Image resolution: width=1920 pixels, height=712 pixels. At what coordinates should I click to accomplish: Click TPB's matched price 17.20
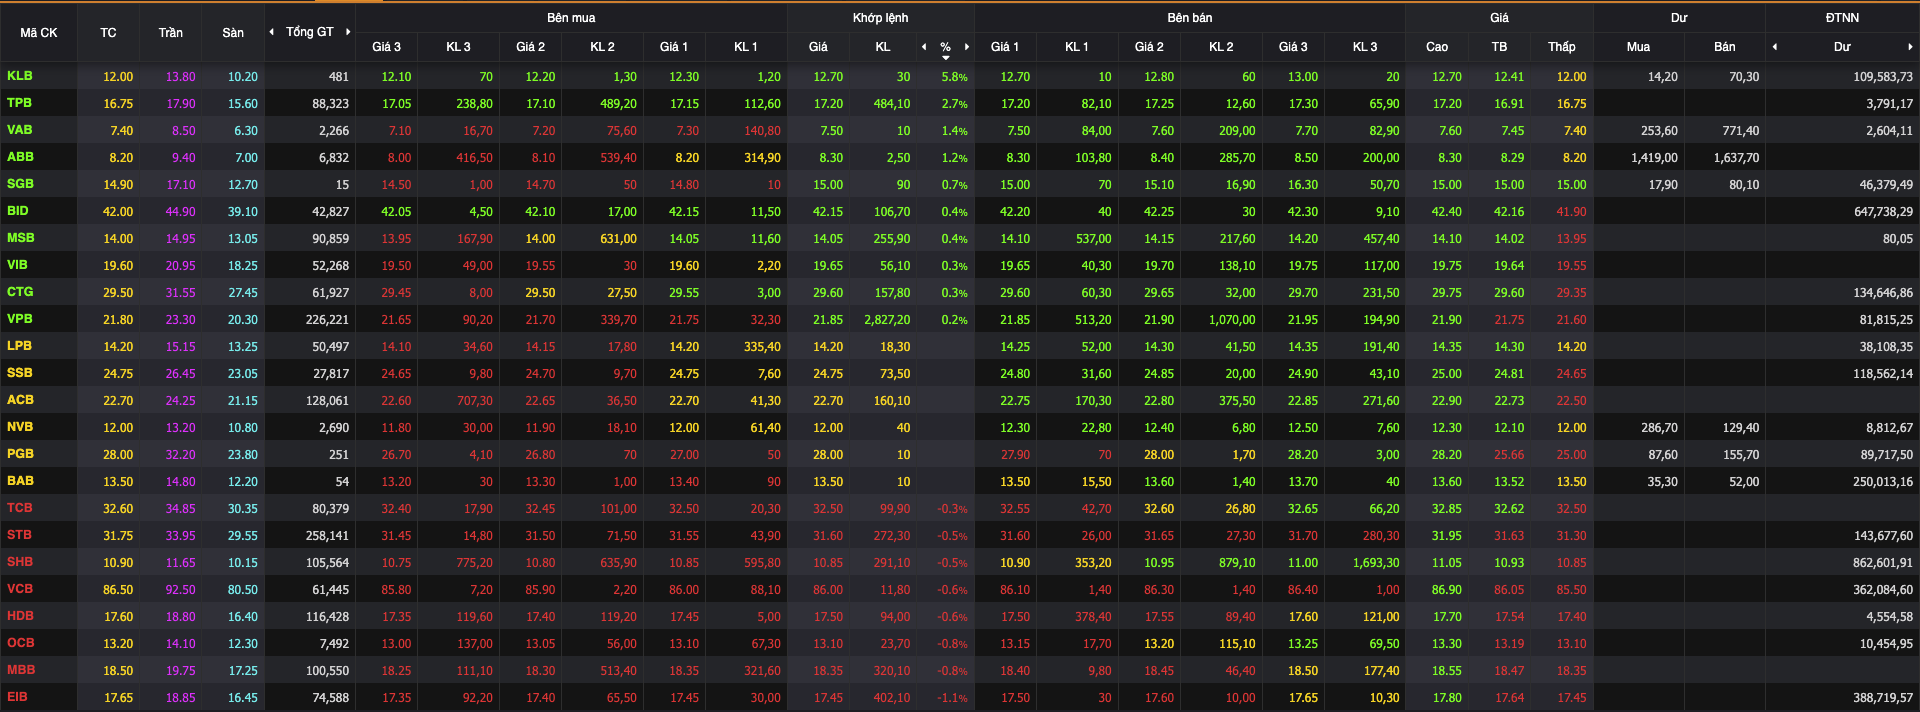[x=828, y=104]
